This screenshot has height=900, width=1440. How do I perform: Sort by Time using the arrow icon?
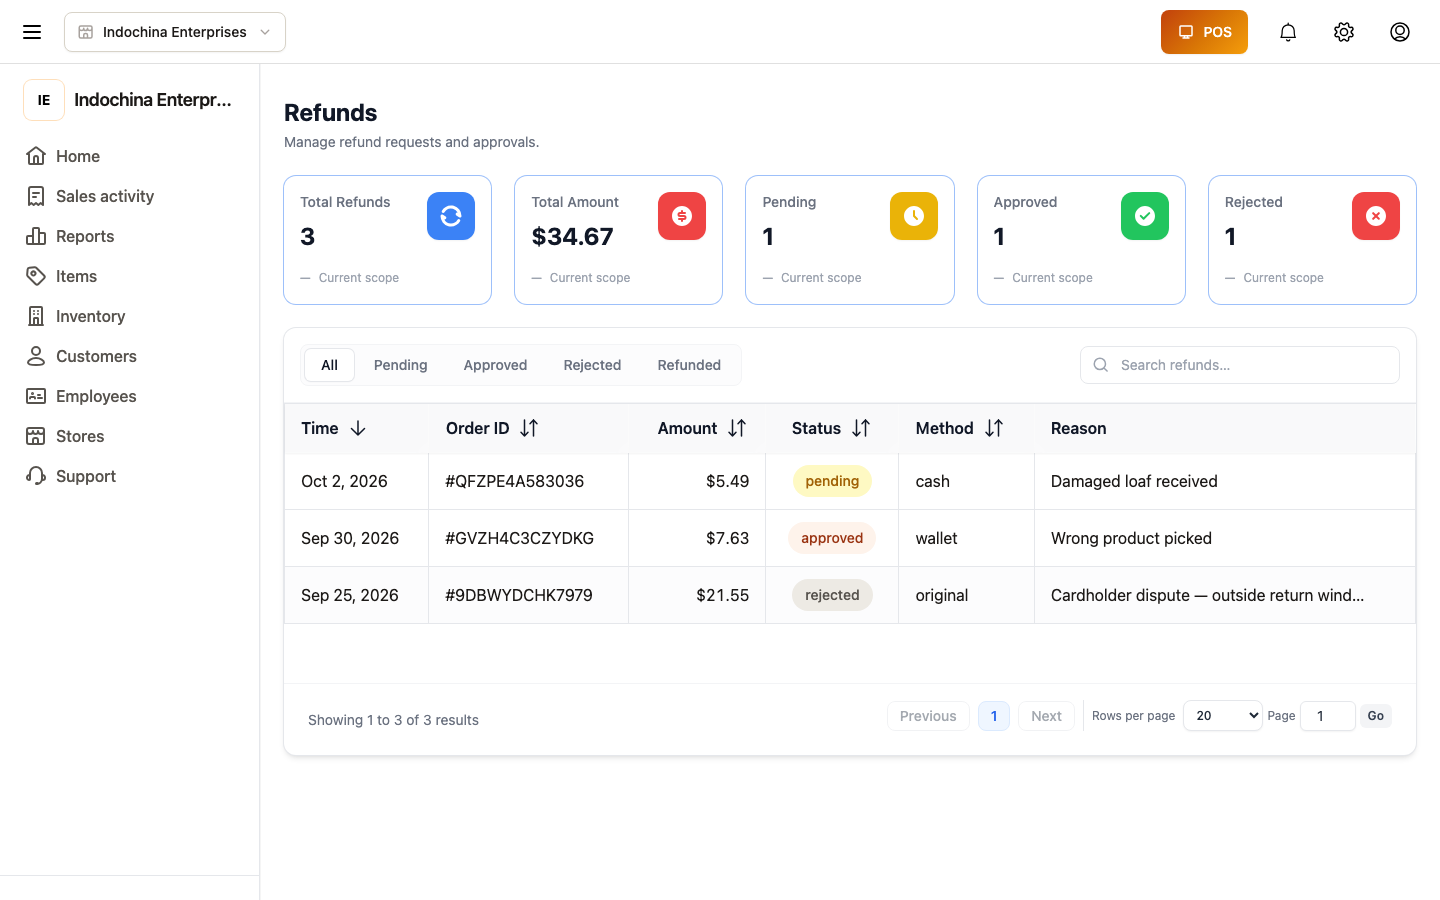tap(358, 428)
